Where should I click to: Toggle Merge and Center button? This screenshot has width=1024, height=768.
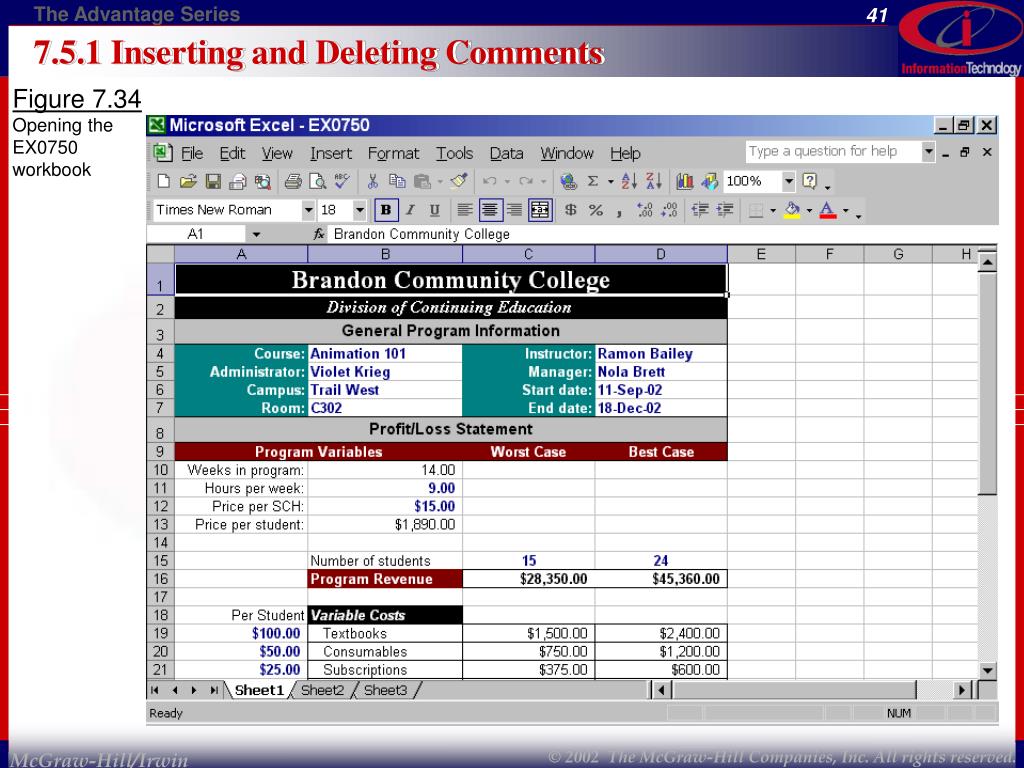tap(540, 210)
